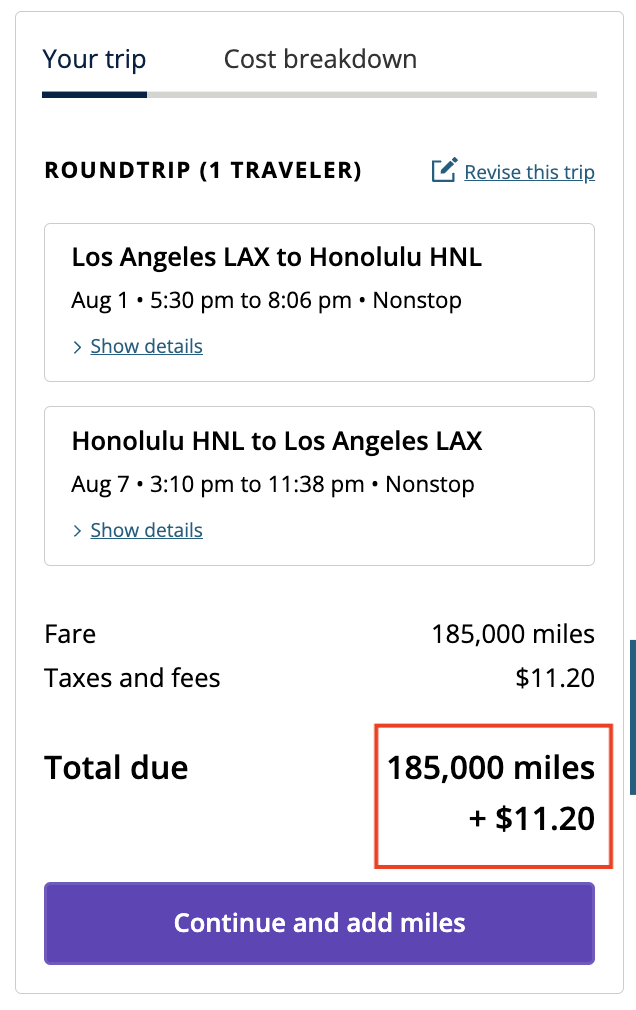Click the $11.20 value in the Taxes and fees row
636x1010 pixels.
tap(555, 678)
